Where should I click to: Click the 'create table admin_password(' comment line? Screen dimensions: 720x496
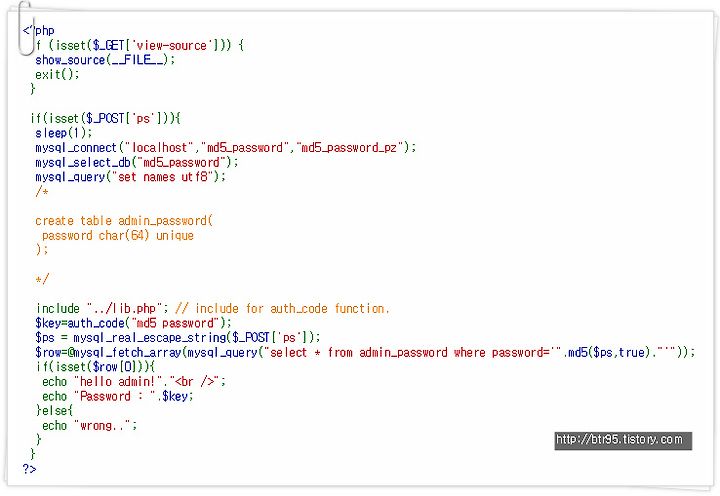(x=124, y=221)
